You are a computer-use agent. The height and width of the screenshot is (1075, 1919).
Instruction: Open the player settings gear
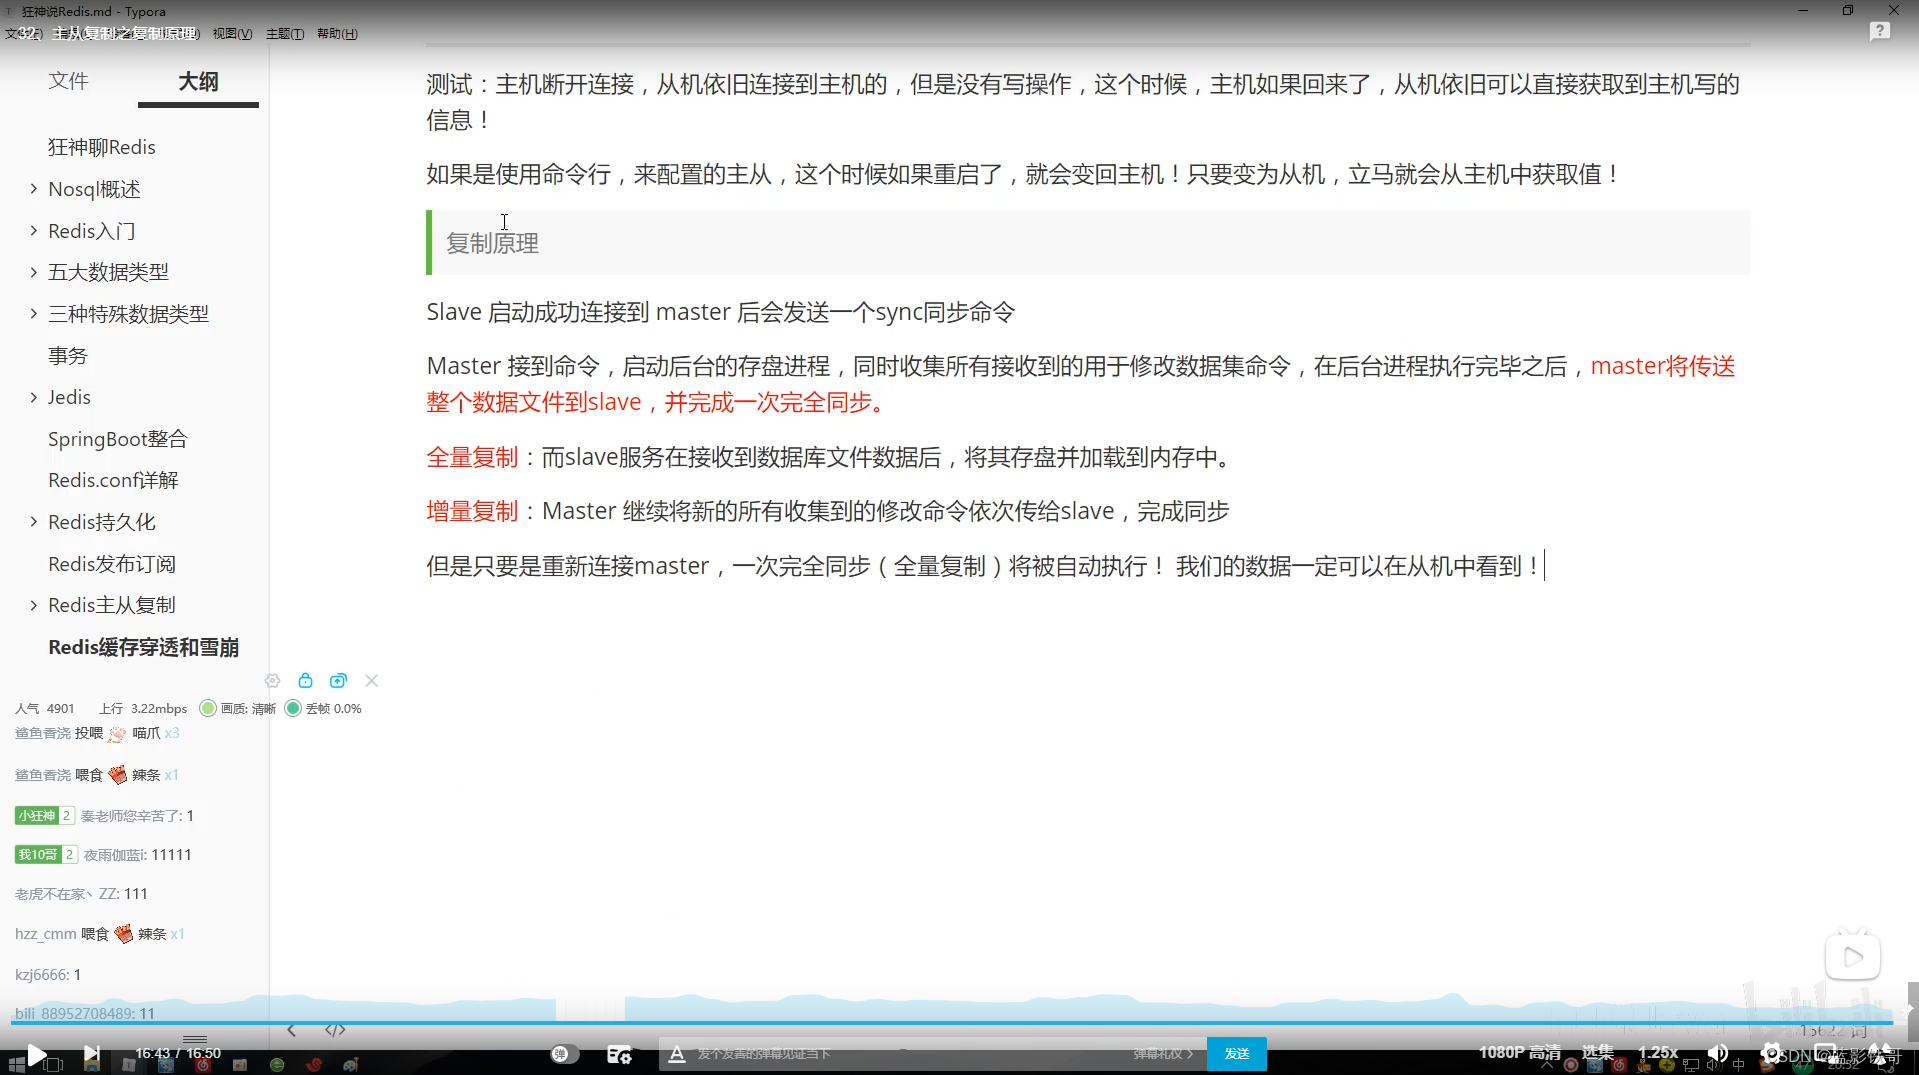tap(1771, 1053)
